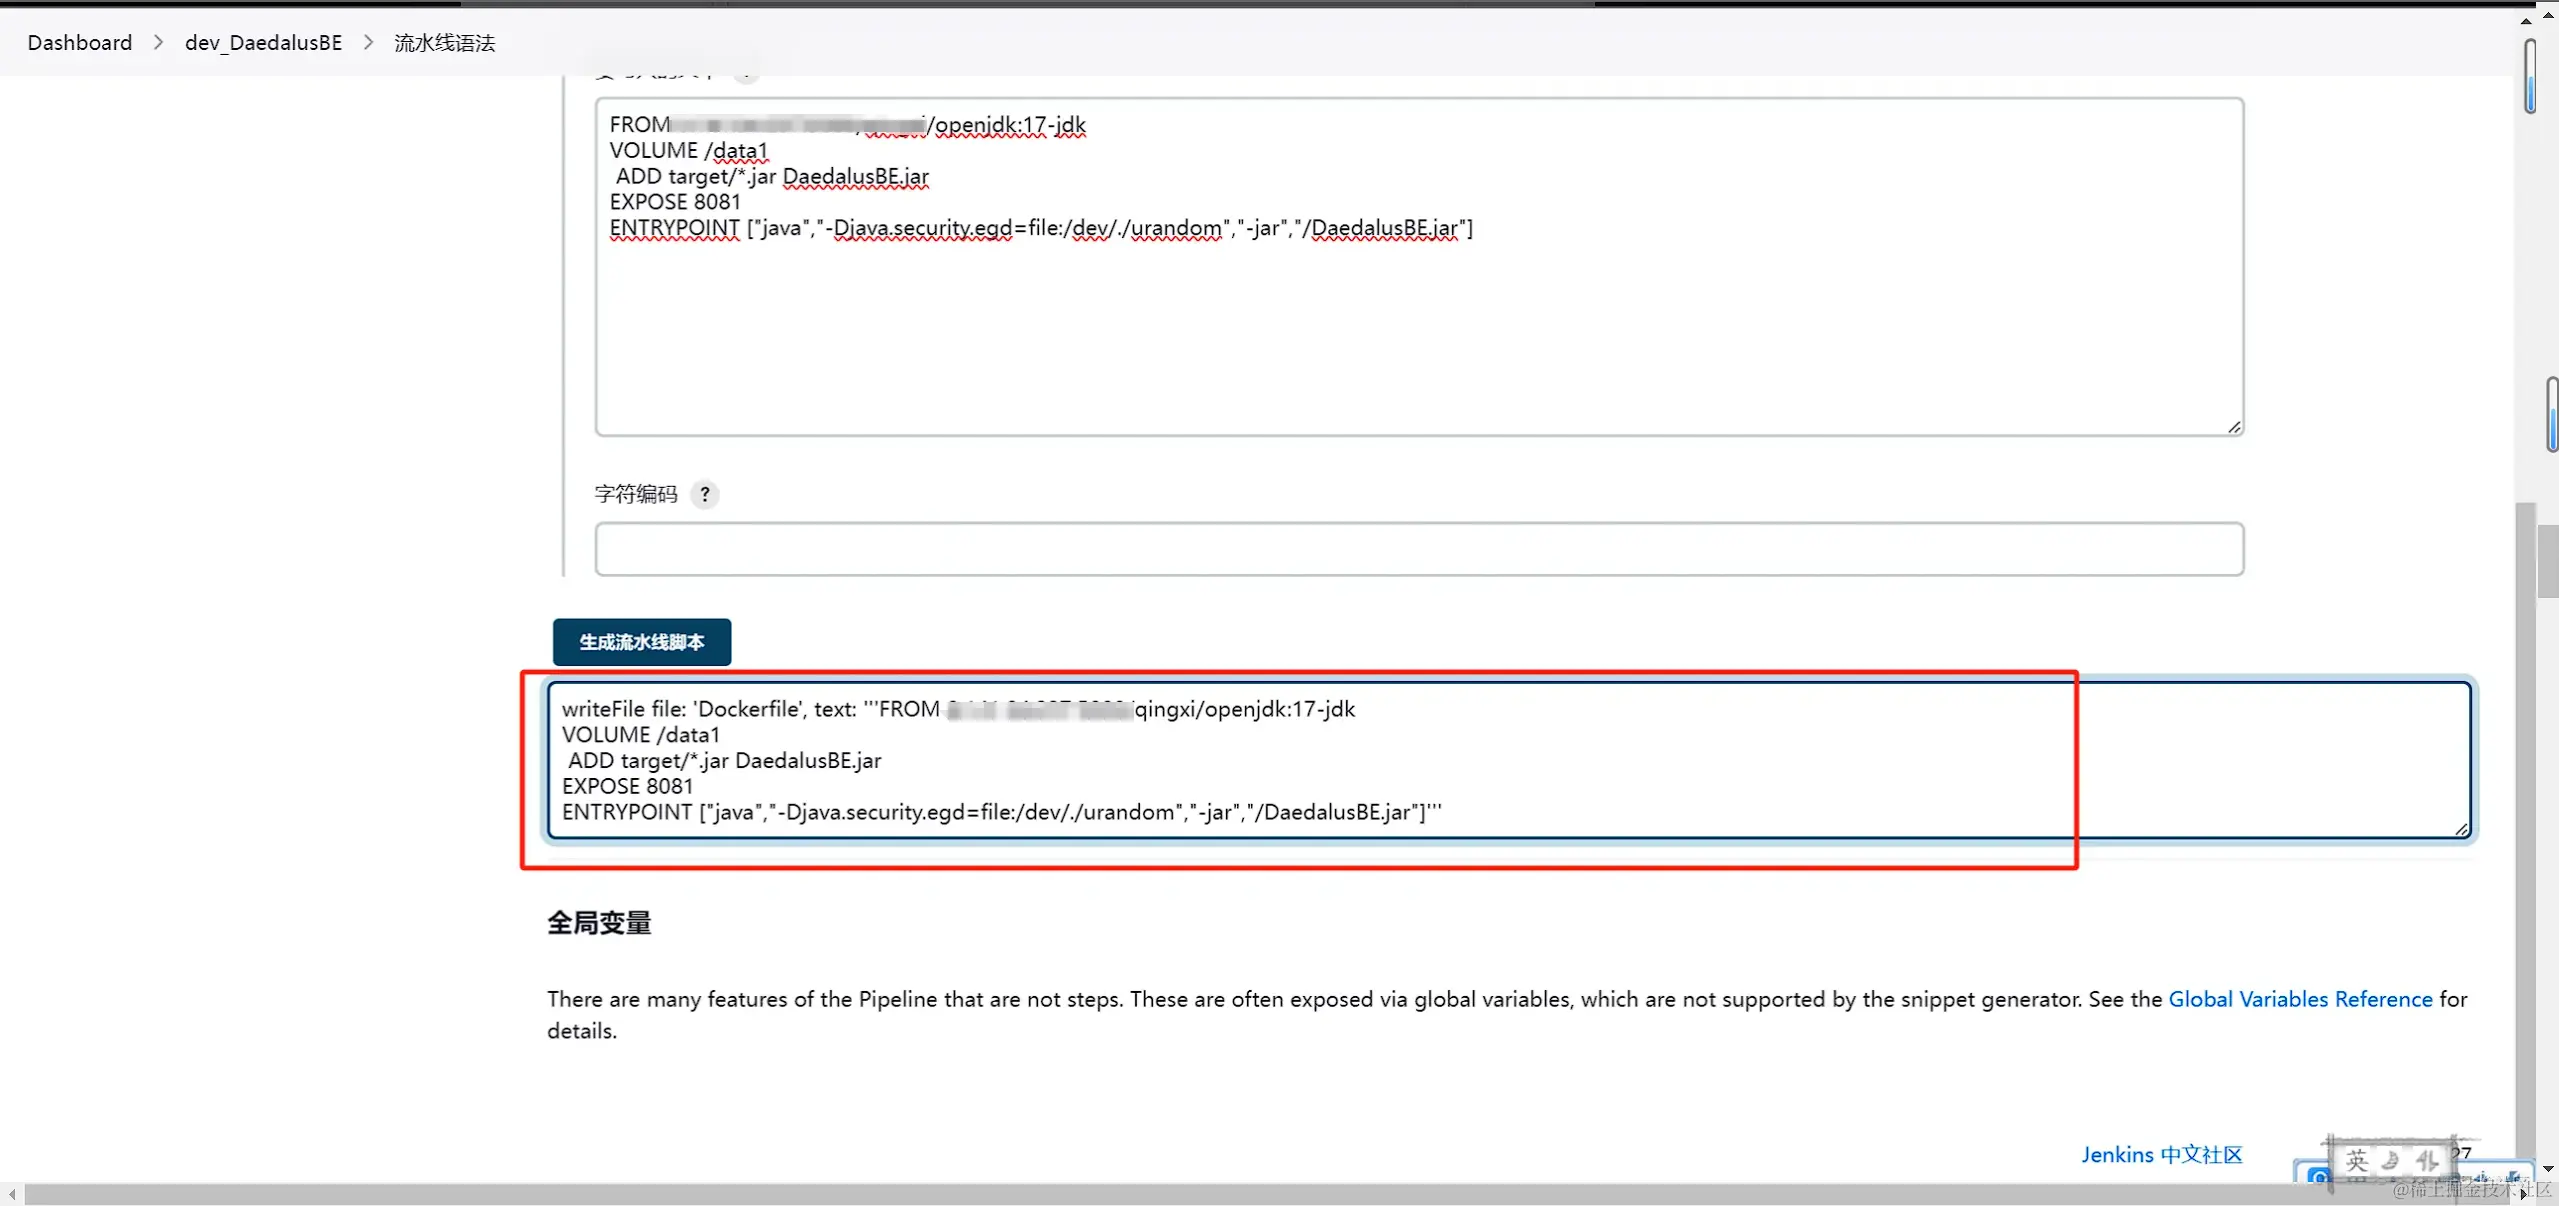Image resolution: width=2559 pixels, height=1206 pixels.
Task: Visit the Jenkins 中文社区 link
Action: coord(2161,1154)
